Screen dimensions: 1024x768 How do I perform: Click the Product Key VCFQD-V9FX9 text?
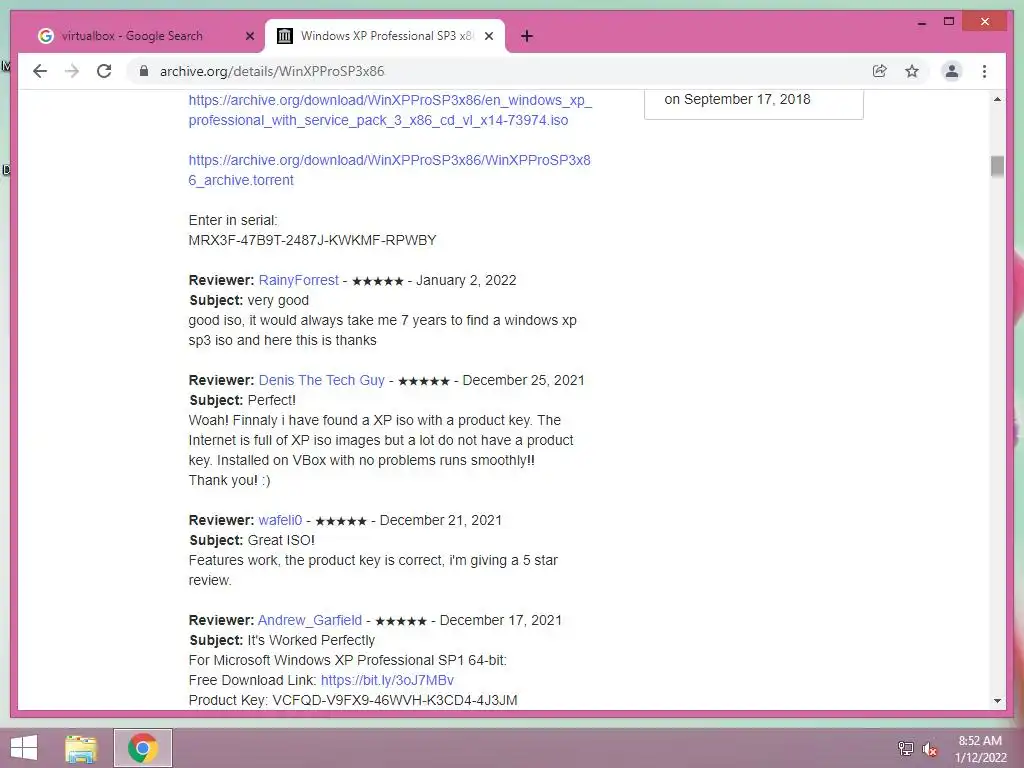[353, 700]
